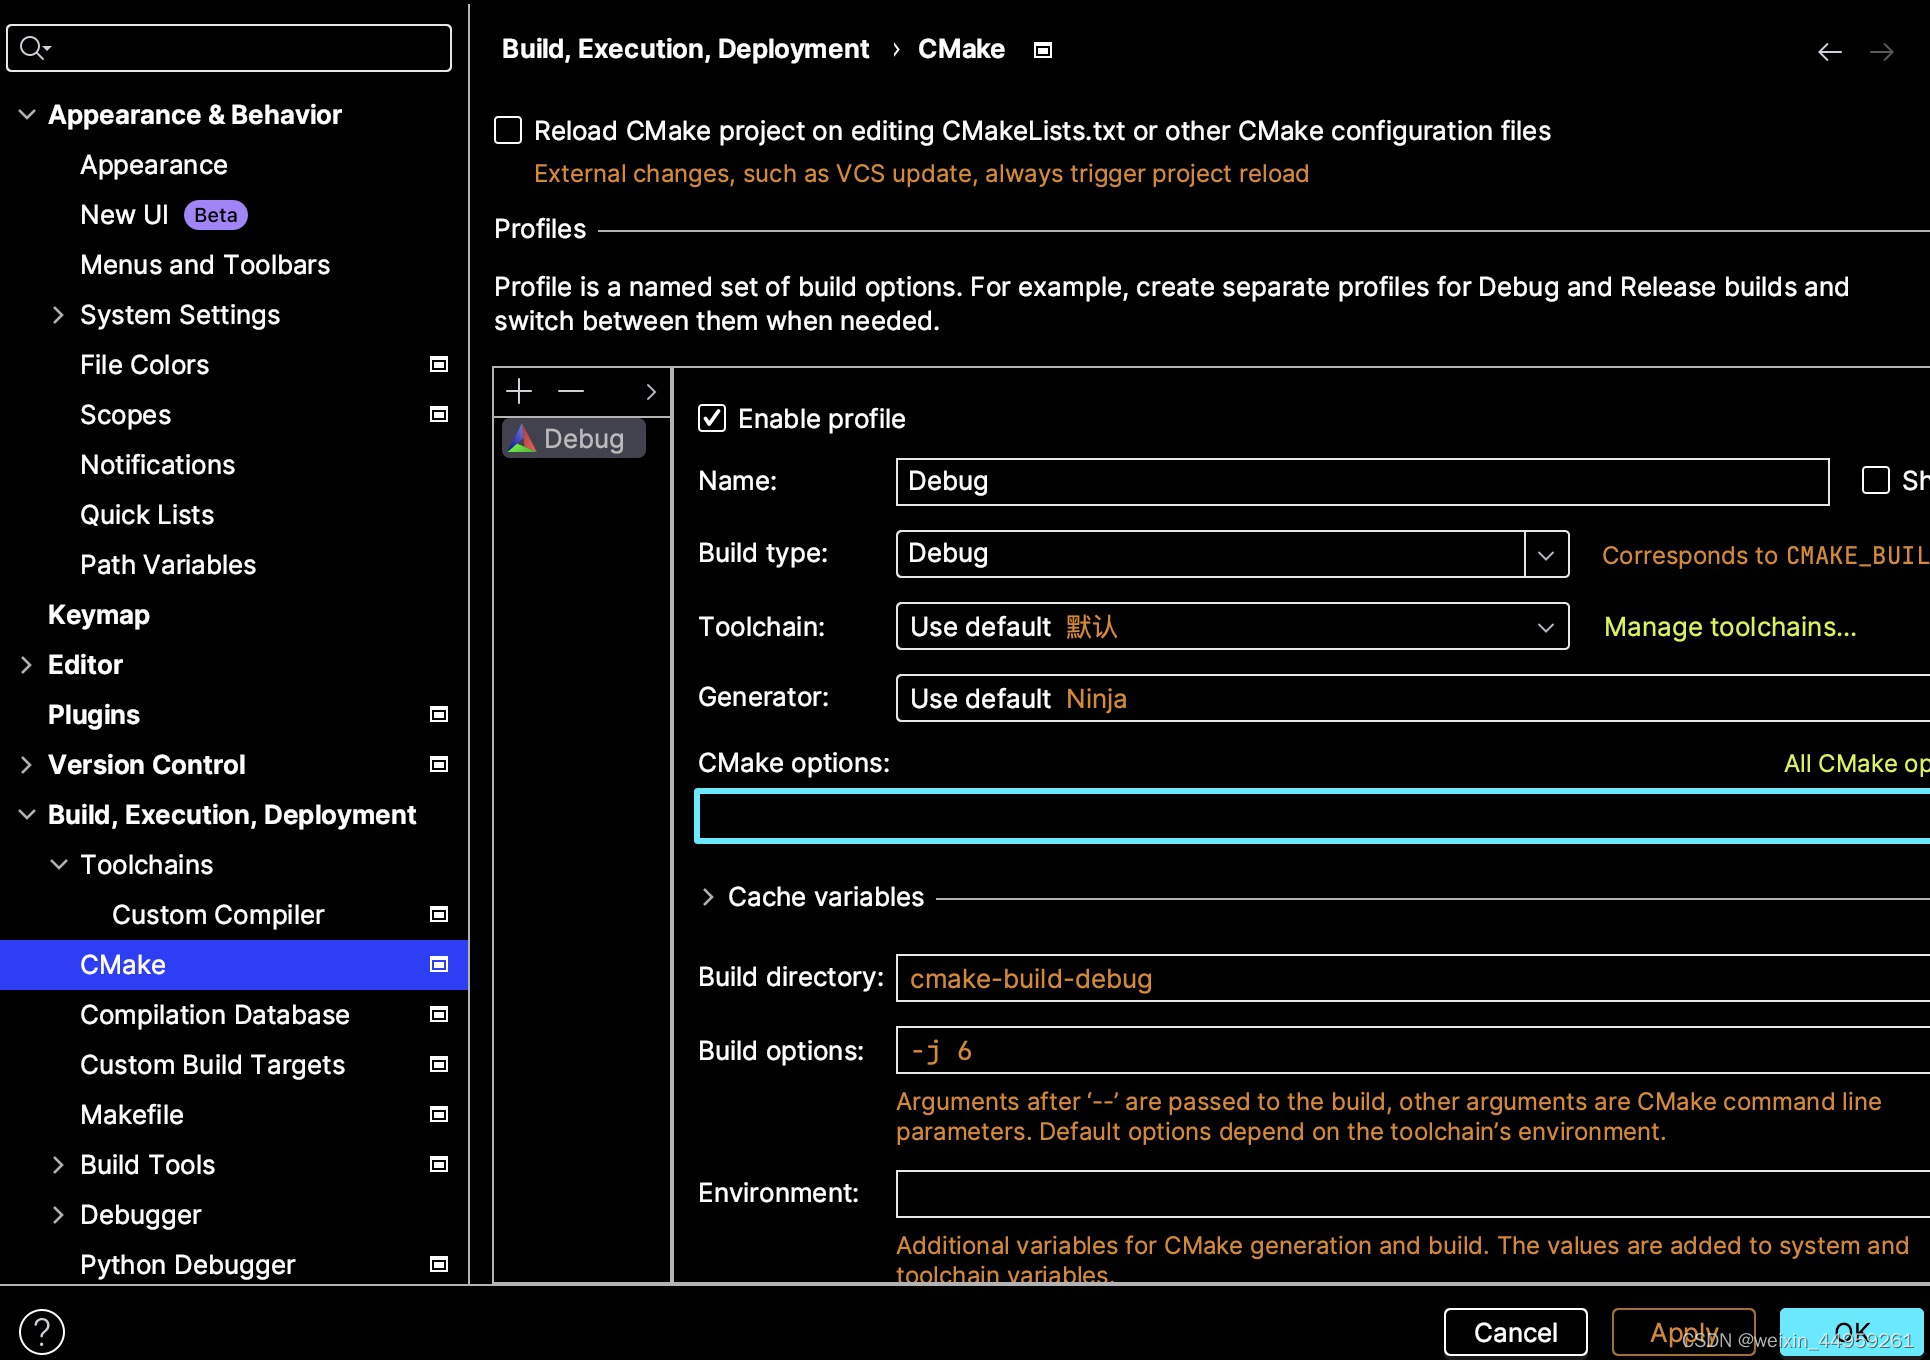Open the Build type dropdown
The height and width of the screenshot is (1360, 1930).
pyautogui.click(x=1546, y=554)
